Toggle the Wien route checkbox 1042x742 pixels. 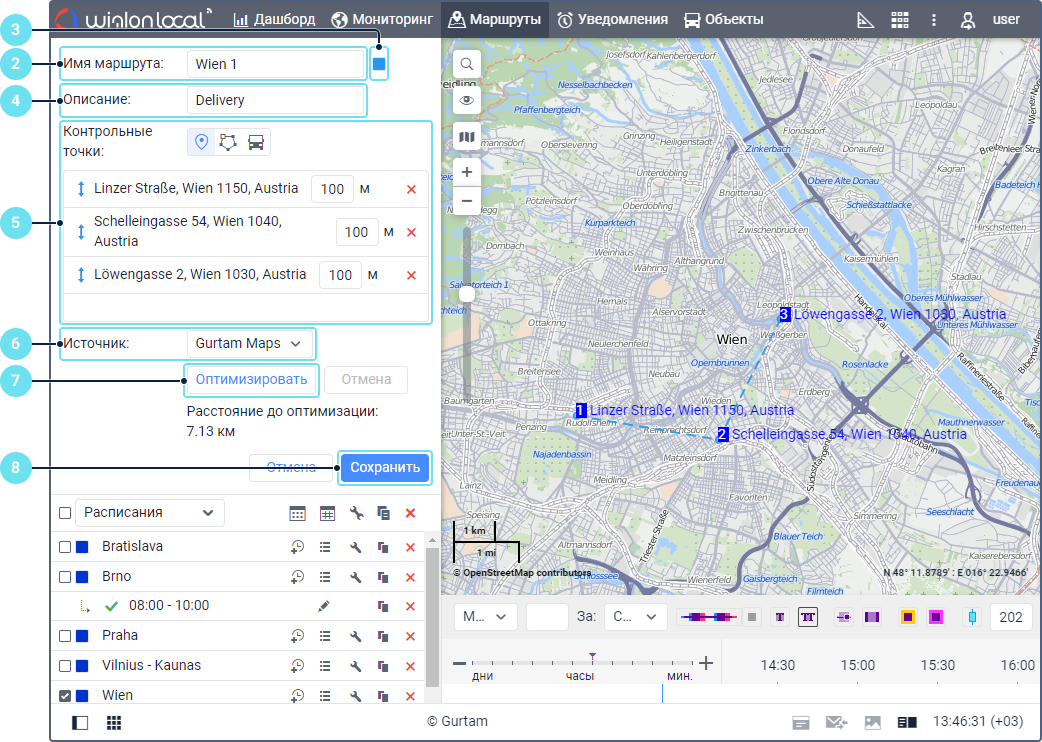(x=65, y=696)
